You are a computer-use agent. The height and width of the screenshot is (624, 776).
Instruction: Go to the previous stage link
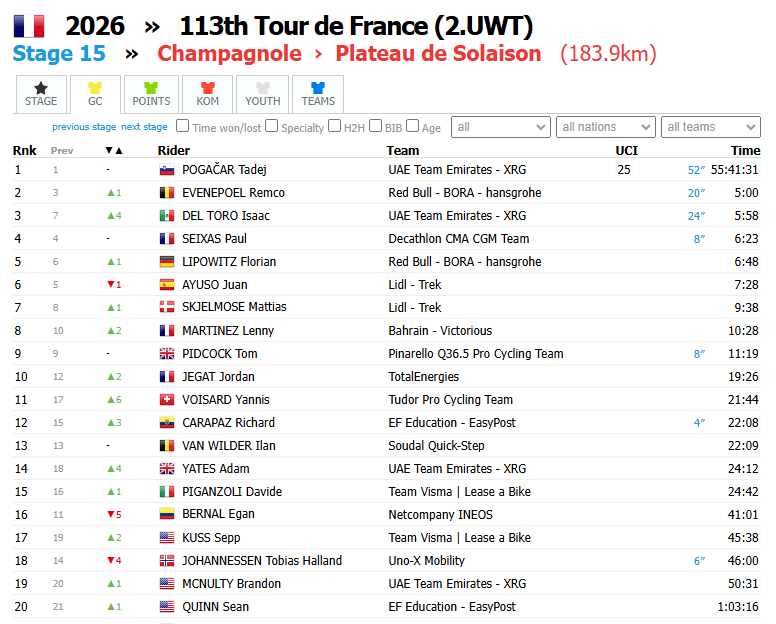tap(84, 127)
